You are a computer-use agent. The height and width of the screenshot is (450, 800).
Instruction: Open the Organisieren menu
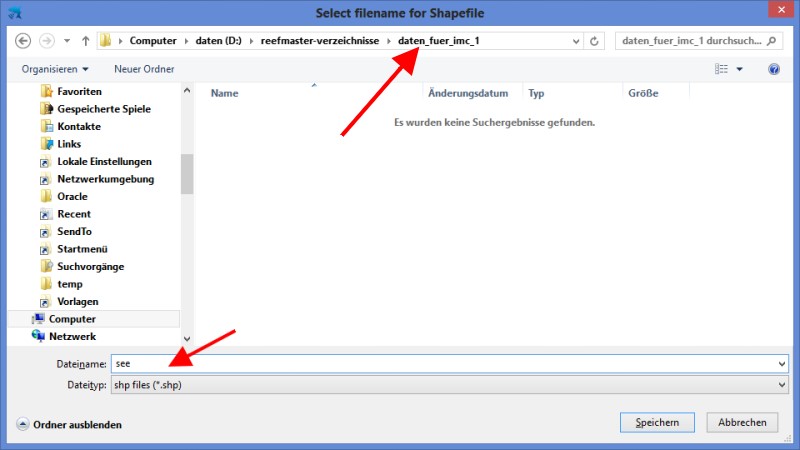[x=54, y=69]
